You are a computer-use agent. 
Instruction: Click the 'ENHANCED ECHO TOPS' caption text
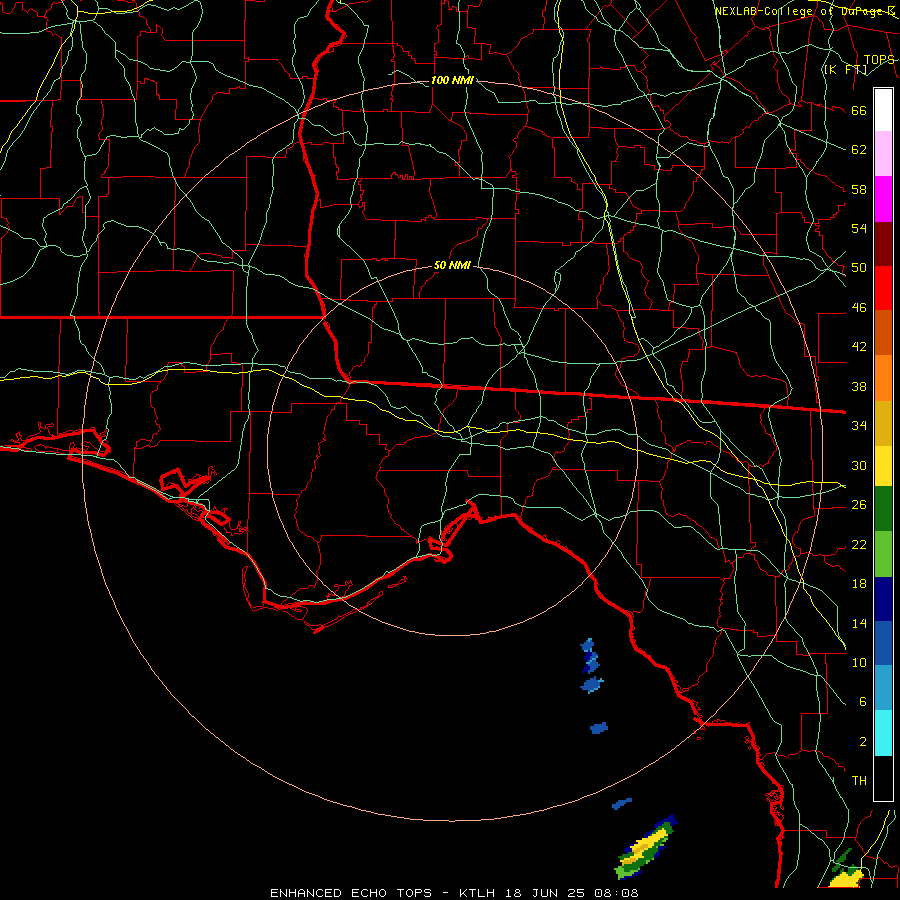351,893
